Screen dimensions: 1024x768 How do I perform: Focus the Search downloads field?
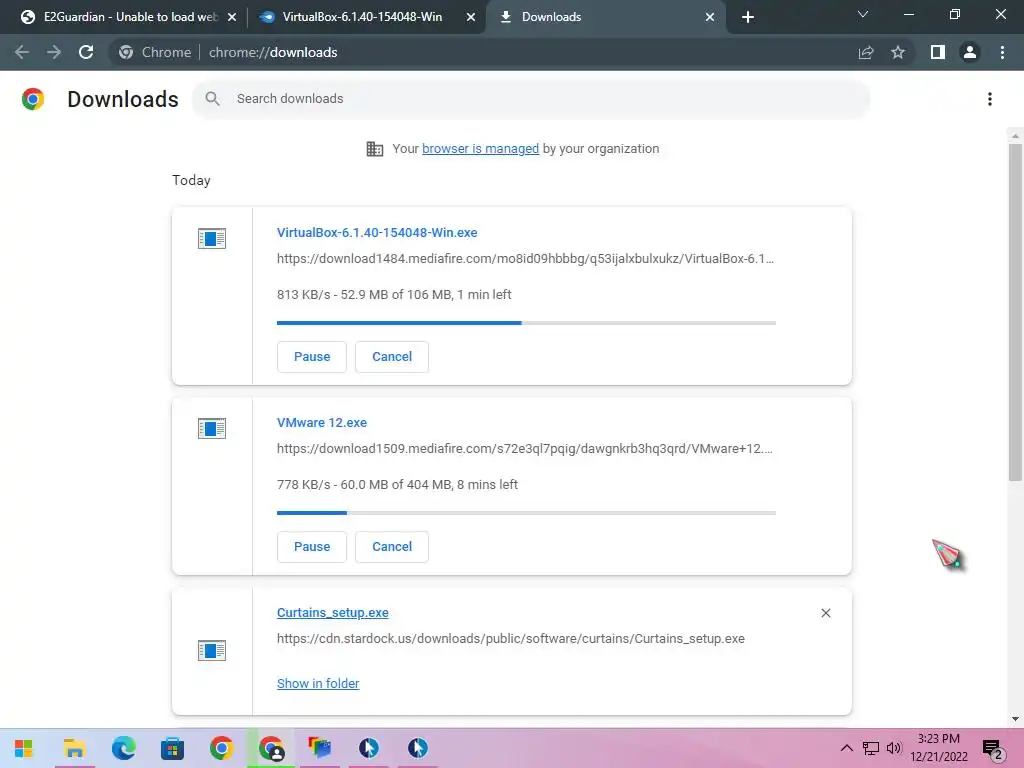(x=530, y=99)
